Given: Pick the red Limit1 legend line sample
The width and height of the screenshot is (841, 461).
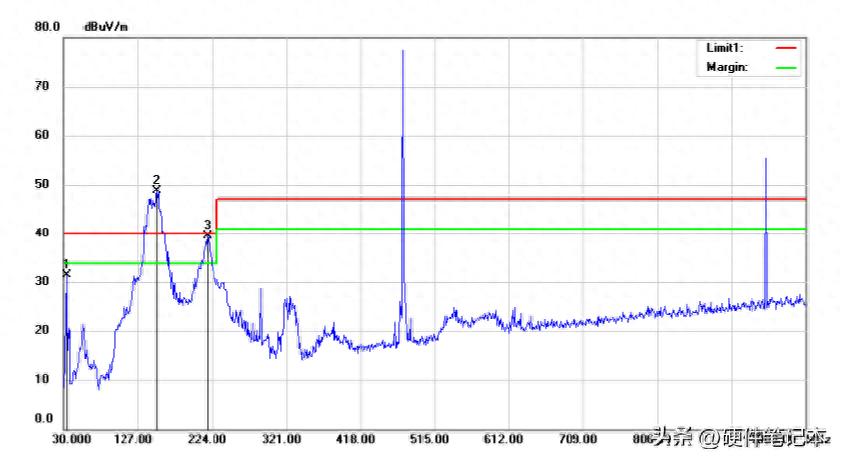Looking at the screenshot, I should pyautogui.click(x=786, y=48).
